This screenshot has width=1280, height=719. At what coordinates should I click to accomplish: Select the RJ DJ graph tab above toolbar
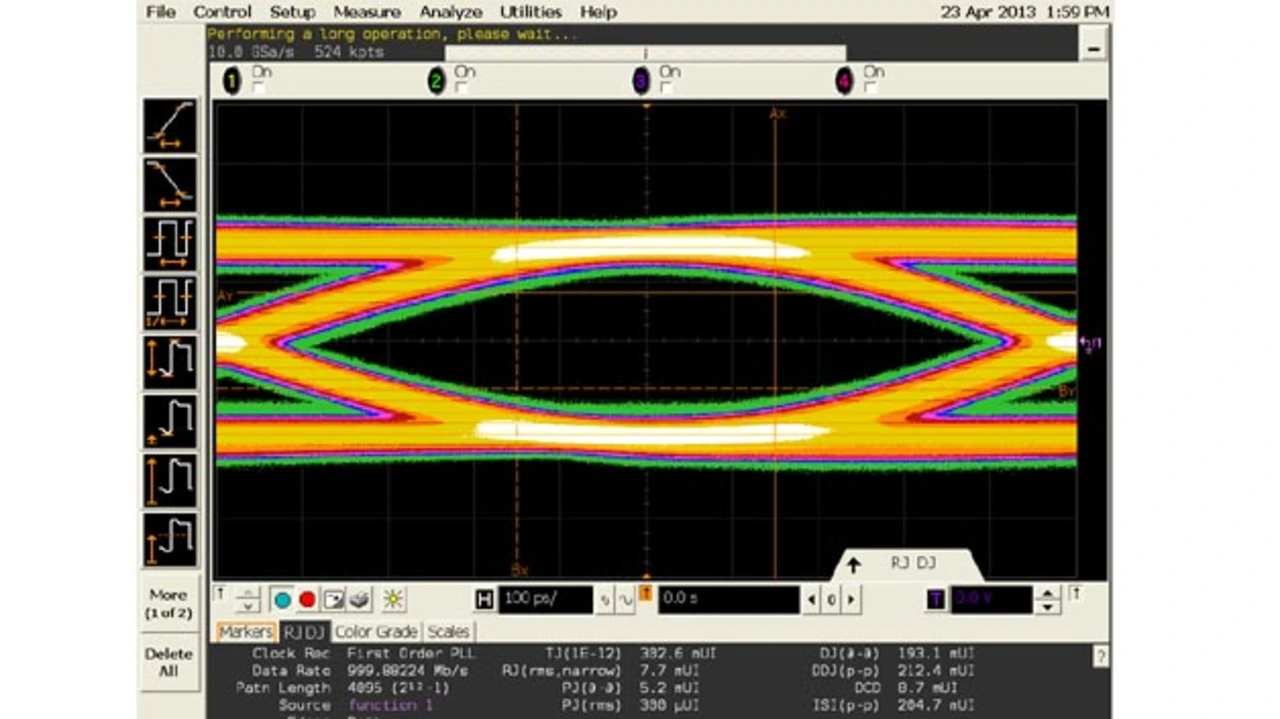(910, 565)
